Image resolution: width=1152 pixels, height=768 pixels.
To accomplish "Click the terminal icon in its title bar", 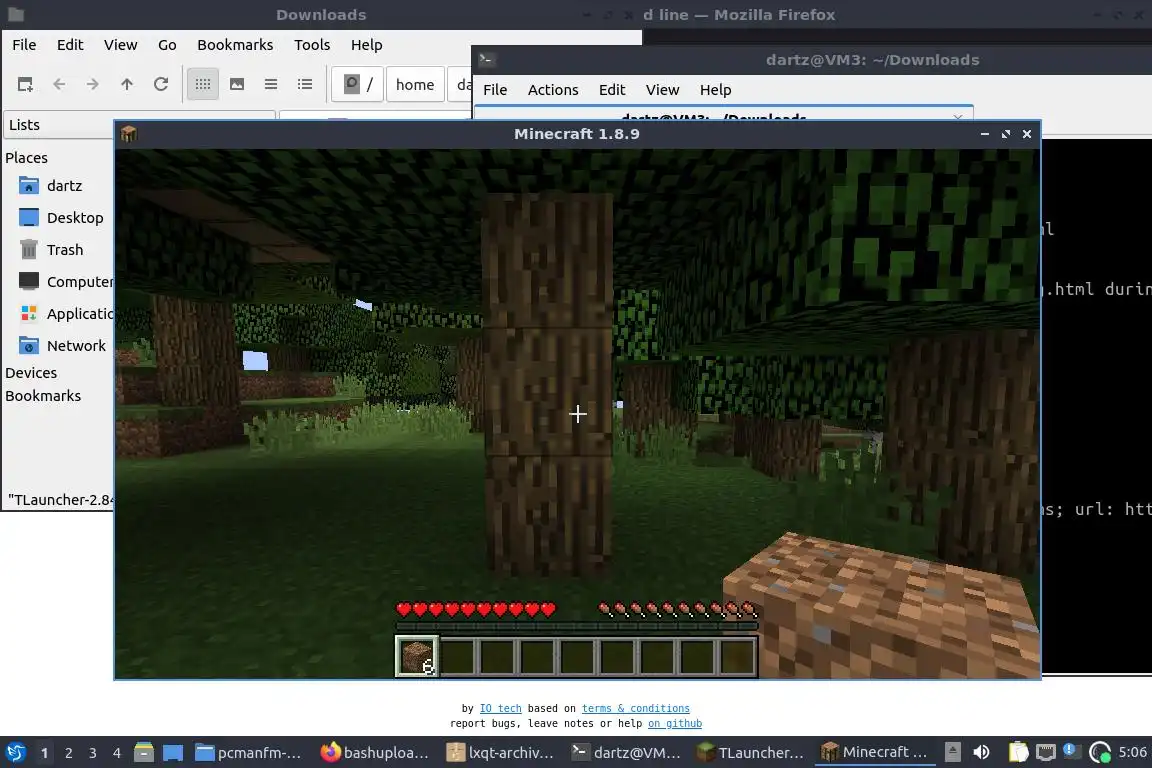I will point(486,60).
